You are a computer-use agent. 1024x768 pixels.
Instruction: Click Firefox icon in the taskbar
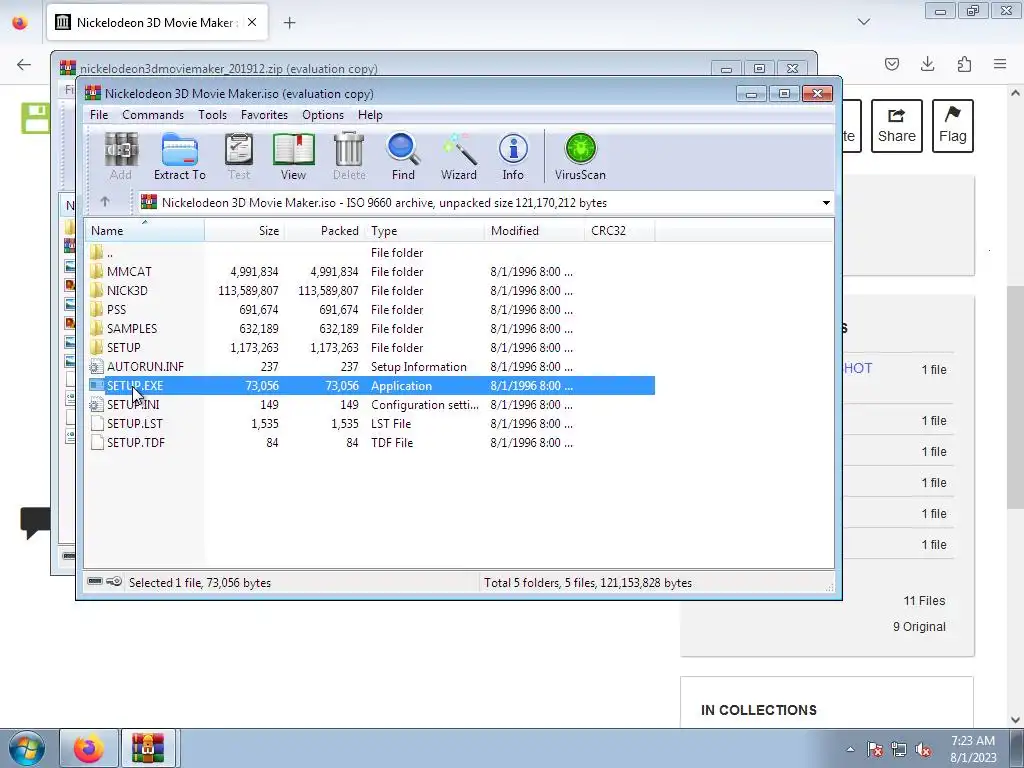point(88,748)
